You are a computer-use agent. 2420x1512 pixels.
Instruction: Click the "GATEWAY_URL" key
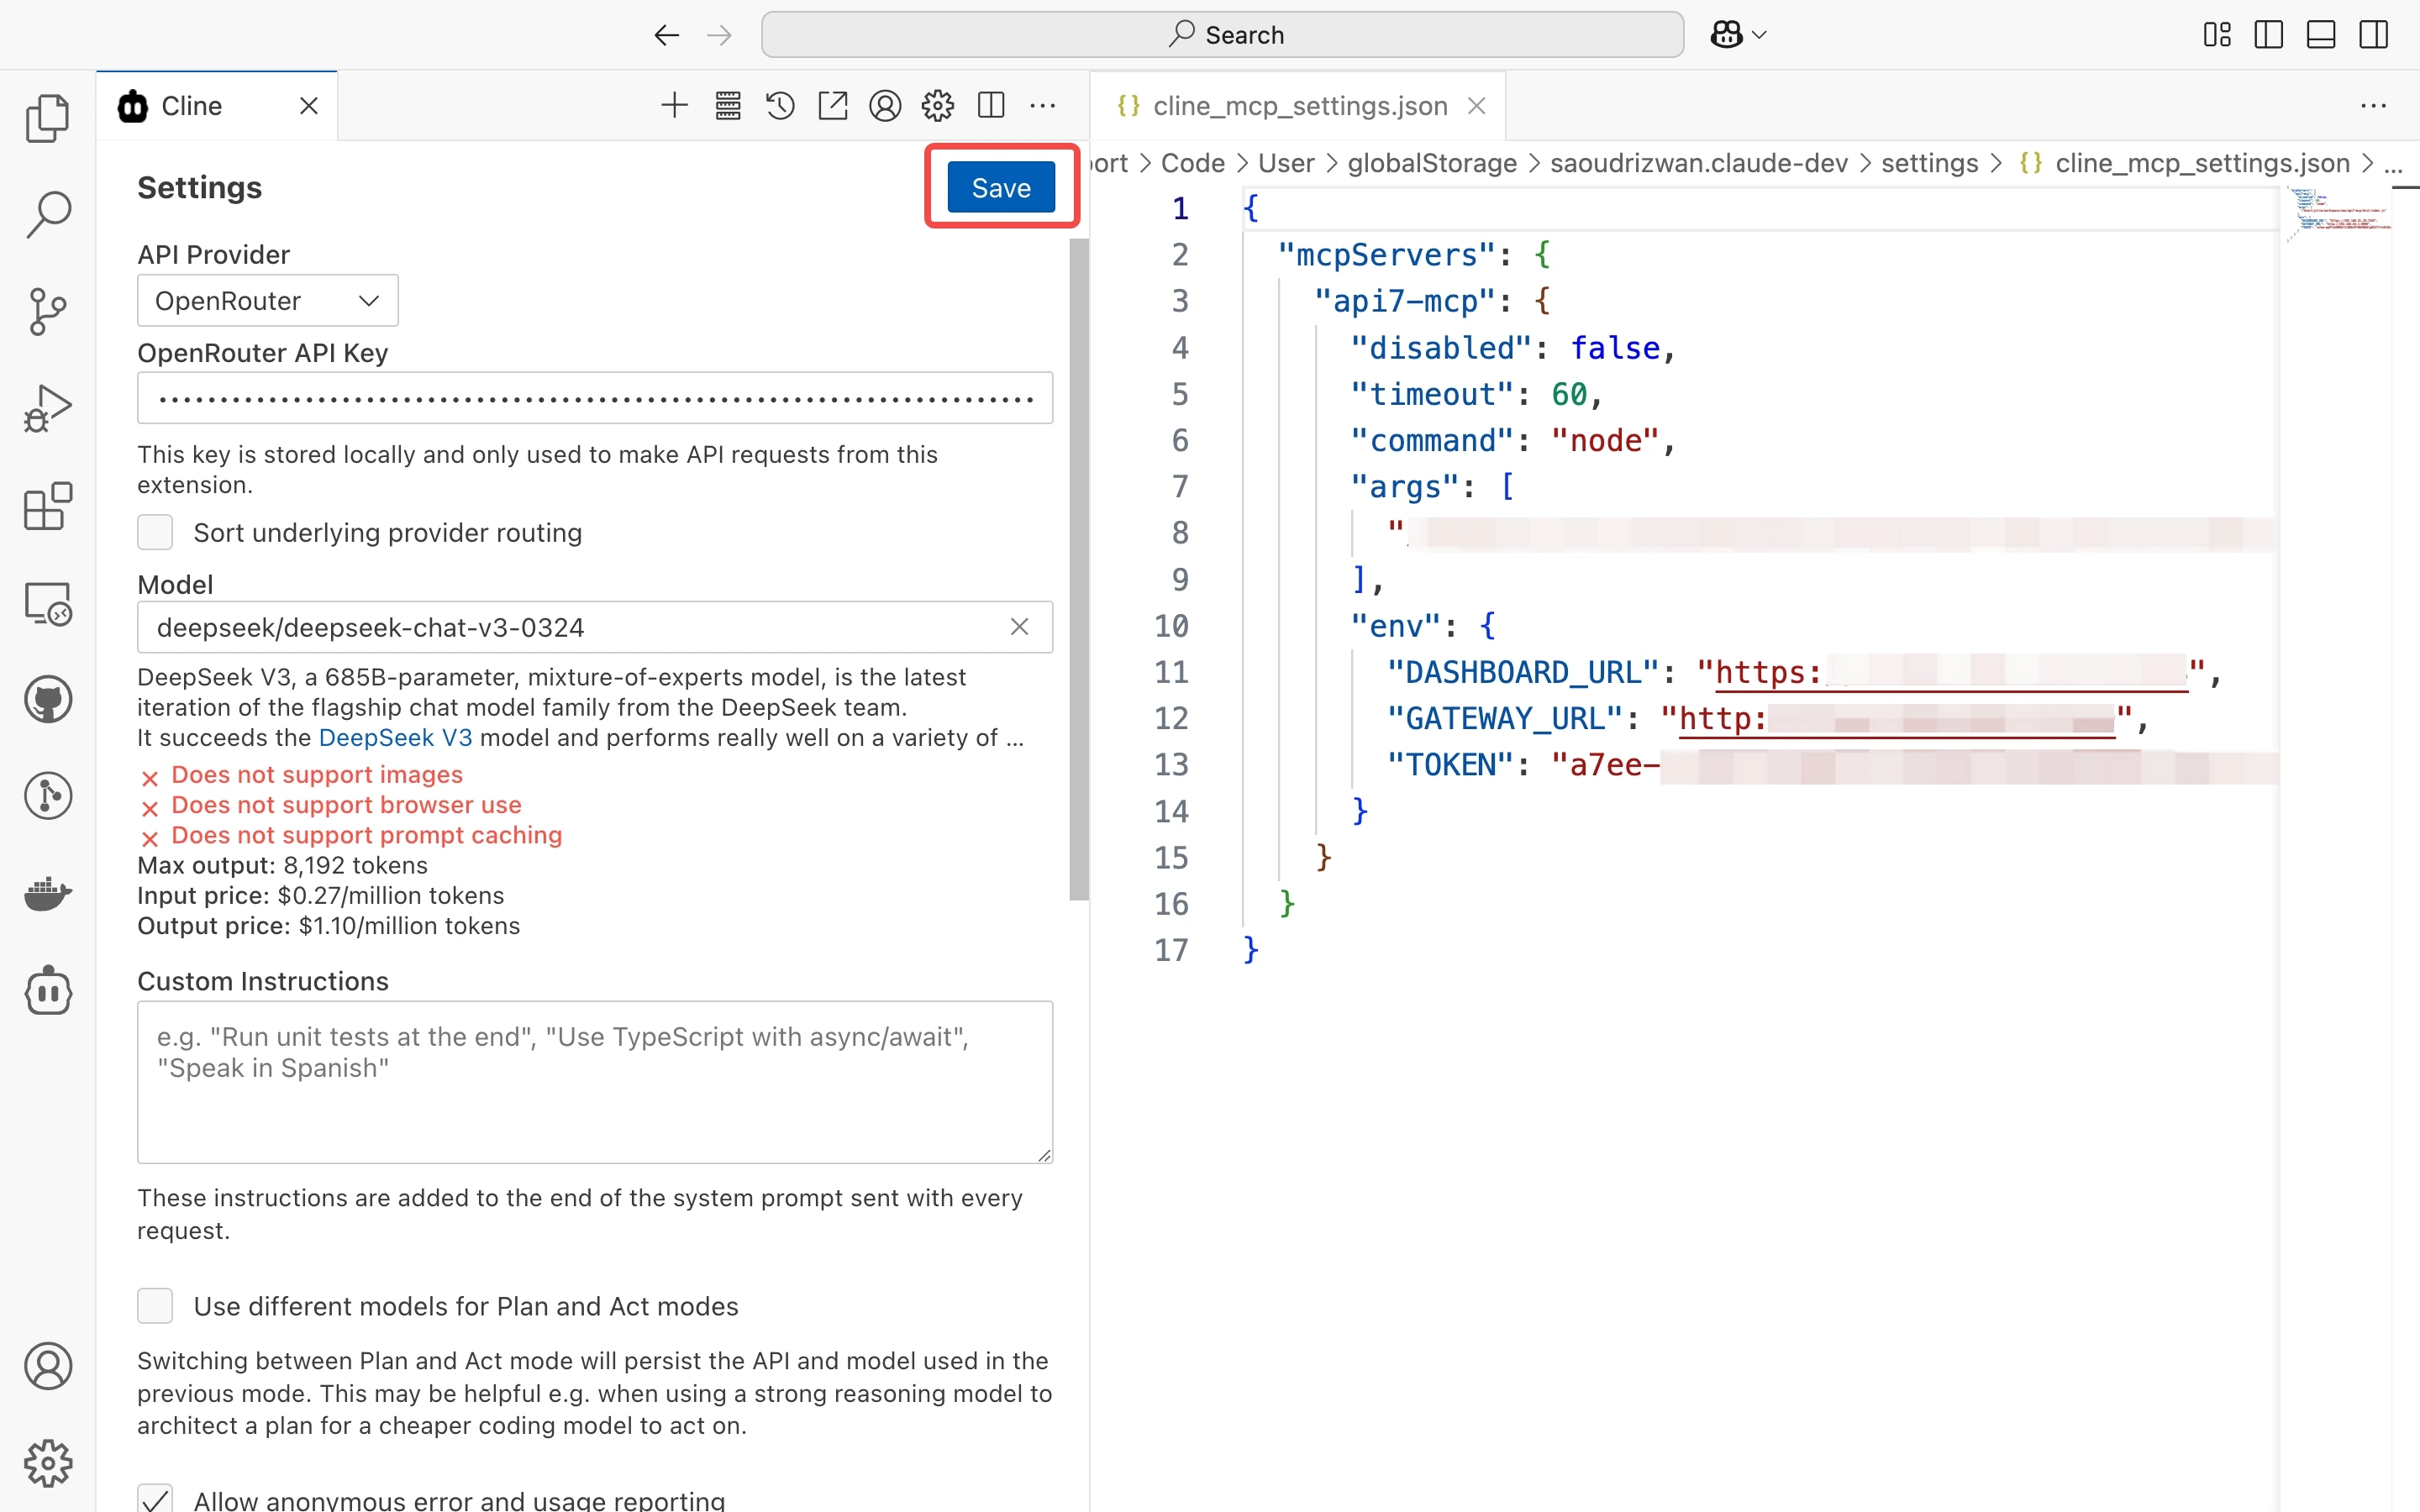[x=1504, y=719]
